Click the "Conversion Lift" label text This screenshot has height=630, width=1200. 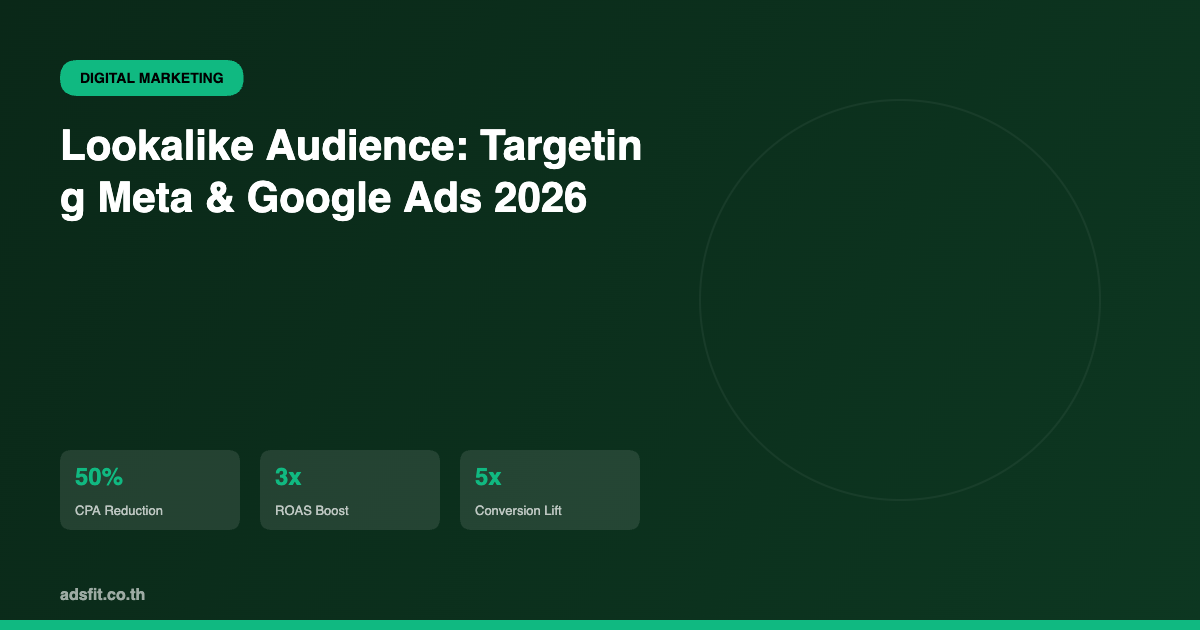518,510
